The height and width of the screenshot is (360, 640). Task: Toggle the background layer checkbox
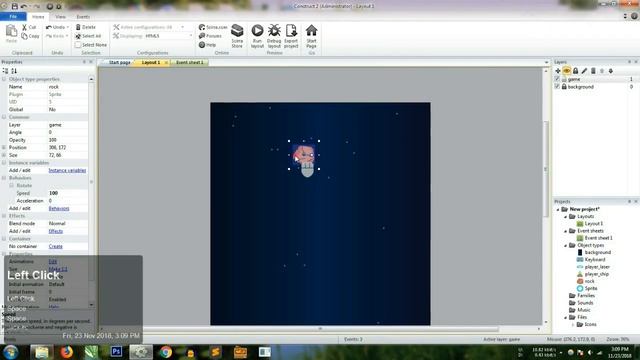[x=557, y=87]
